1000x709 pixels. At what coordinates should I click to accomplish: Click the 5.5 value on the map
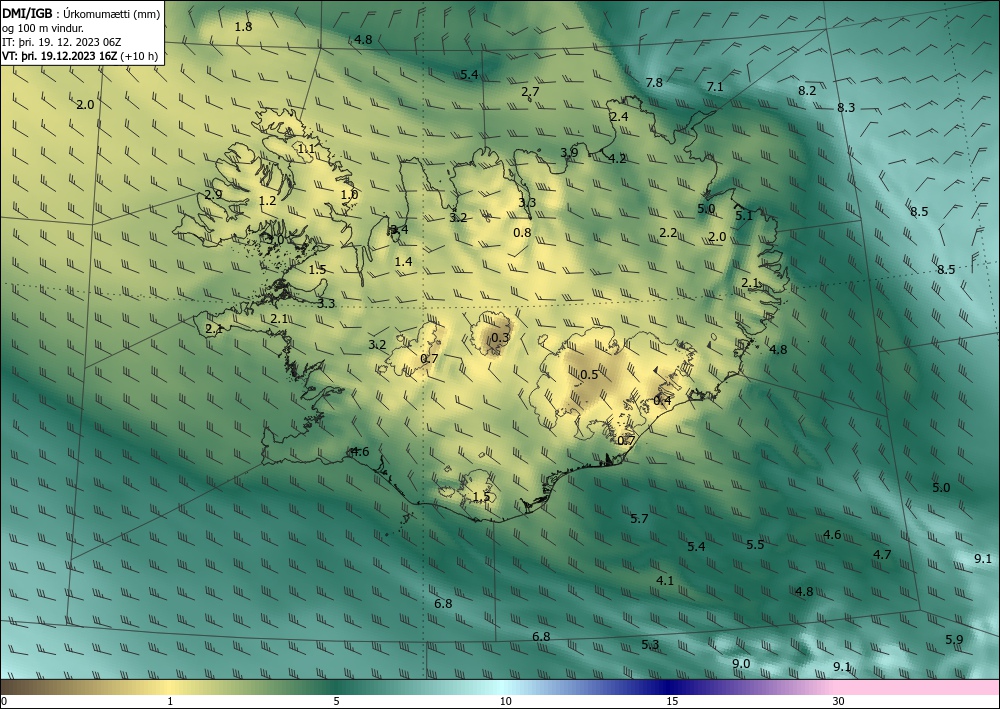coord(755,545)
